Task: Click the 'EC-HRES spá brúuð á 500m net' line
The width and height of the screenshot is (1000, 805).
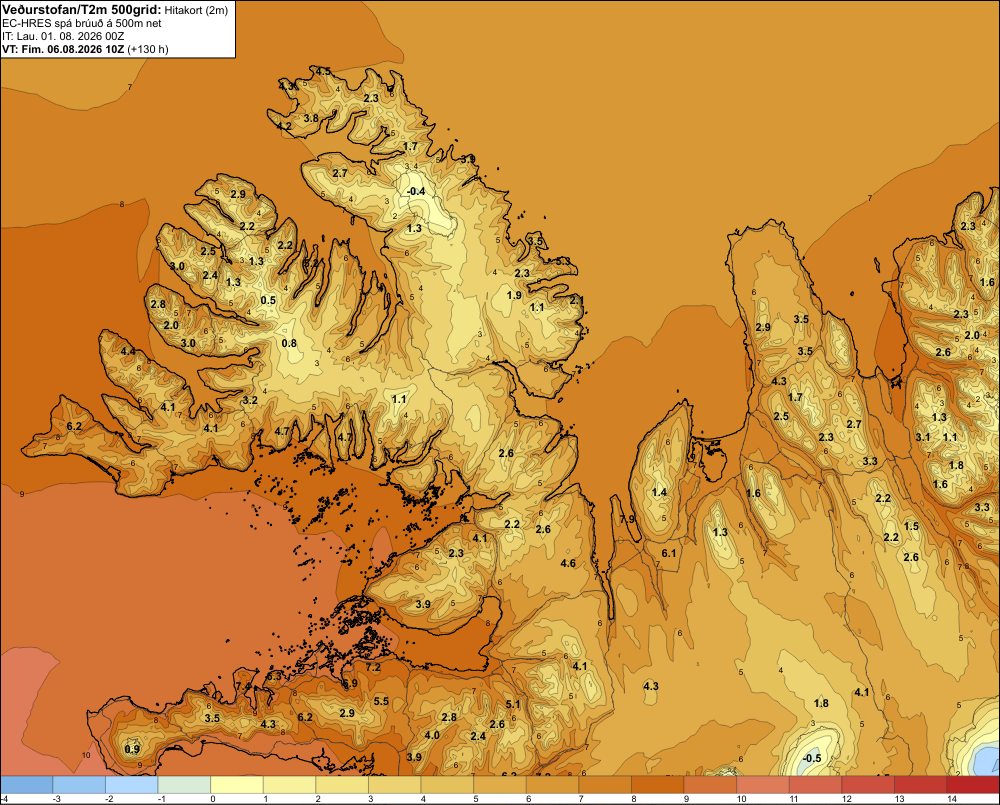Action: (82, 24)
